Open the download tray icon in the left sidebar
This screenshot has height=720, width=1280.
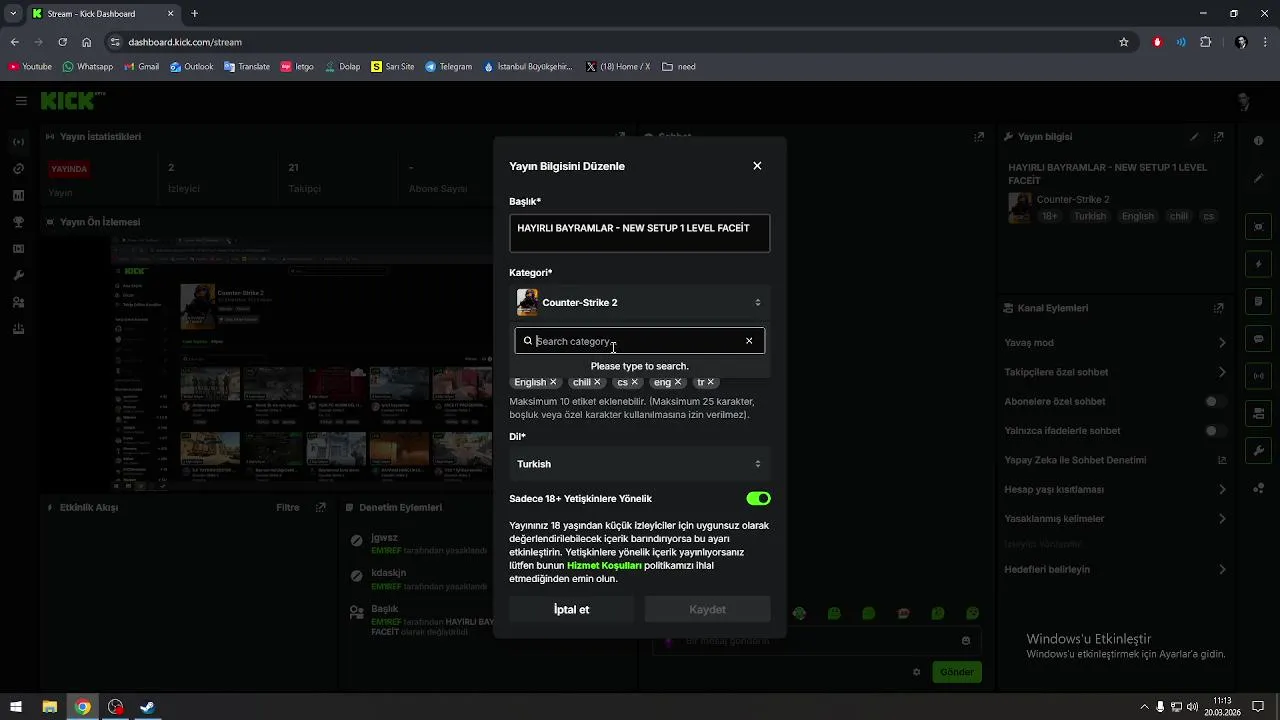pos(18,329)
